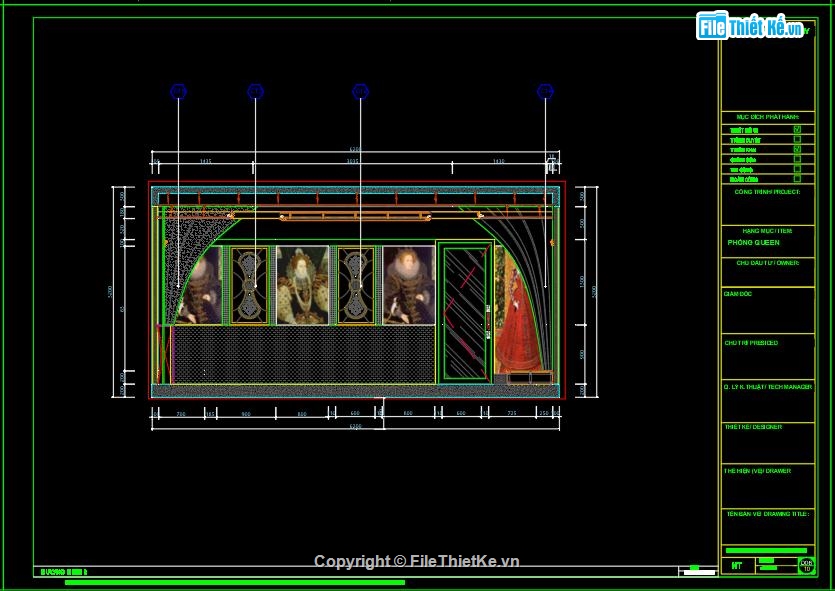Click the 'CHỦ TRÌ/ PRESIDED' label
The image size is (835, 591).
point(751,343)
